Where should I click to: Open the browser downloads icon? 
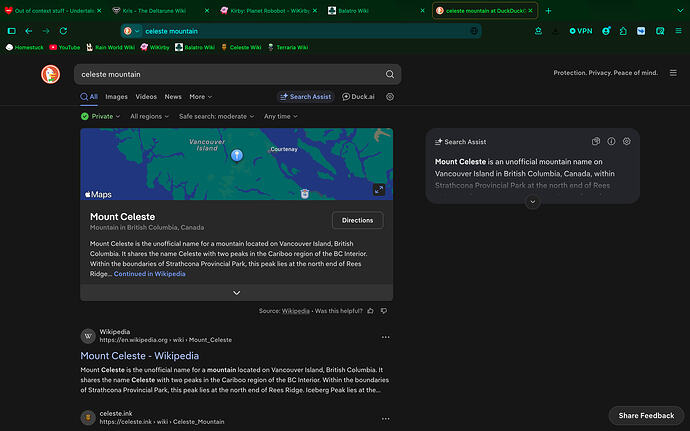tap(555, 31)
